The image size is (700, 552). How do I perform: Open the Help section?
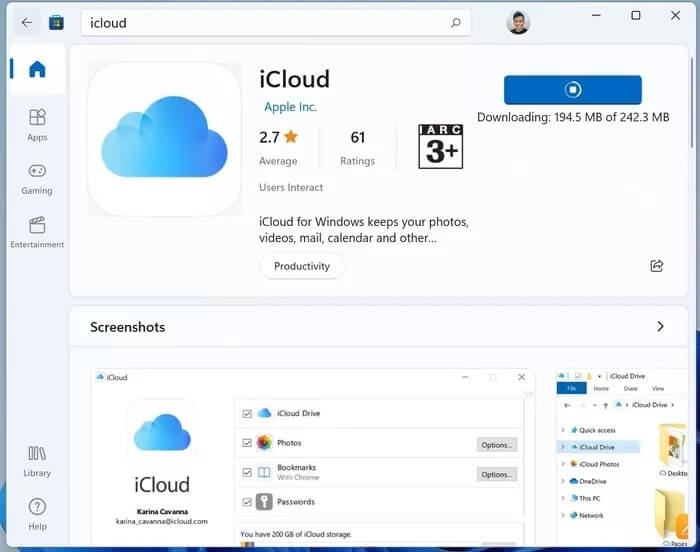tap(37, 514)
